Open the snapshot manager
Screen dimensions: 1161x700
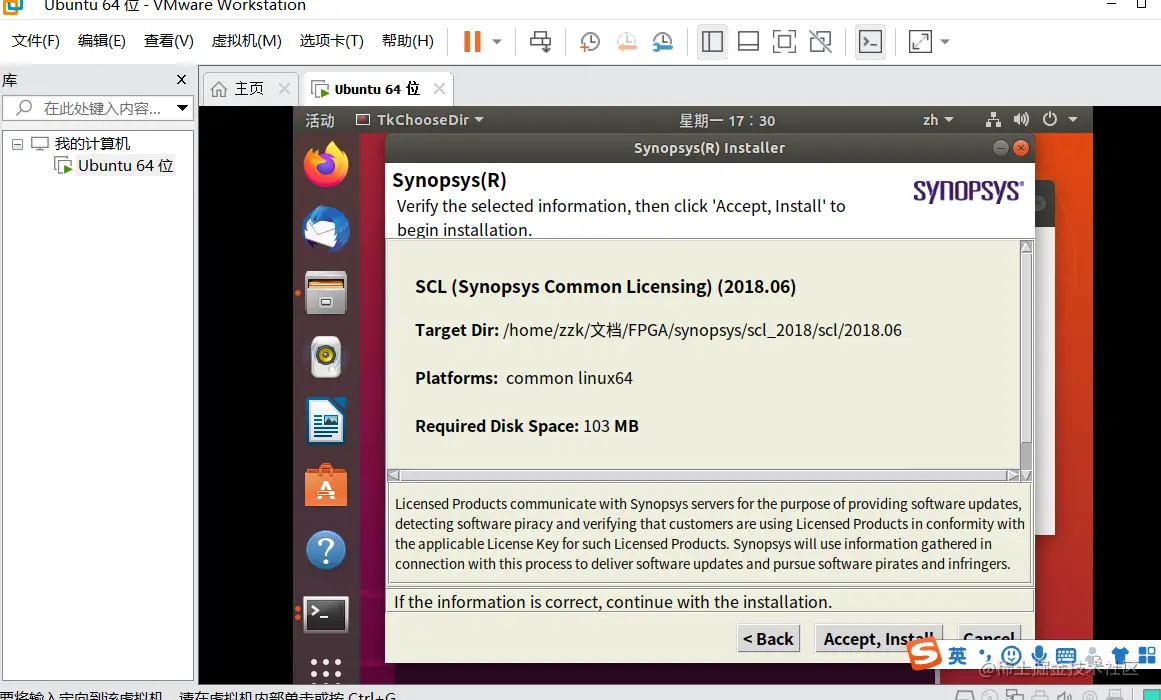(x=663, y=41)
